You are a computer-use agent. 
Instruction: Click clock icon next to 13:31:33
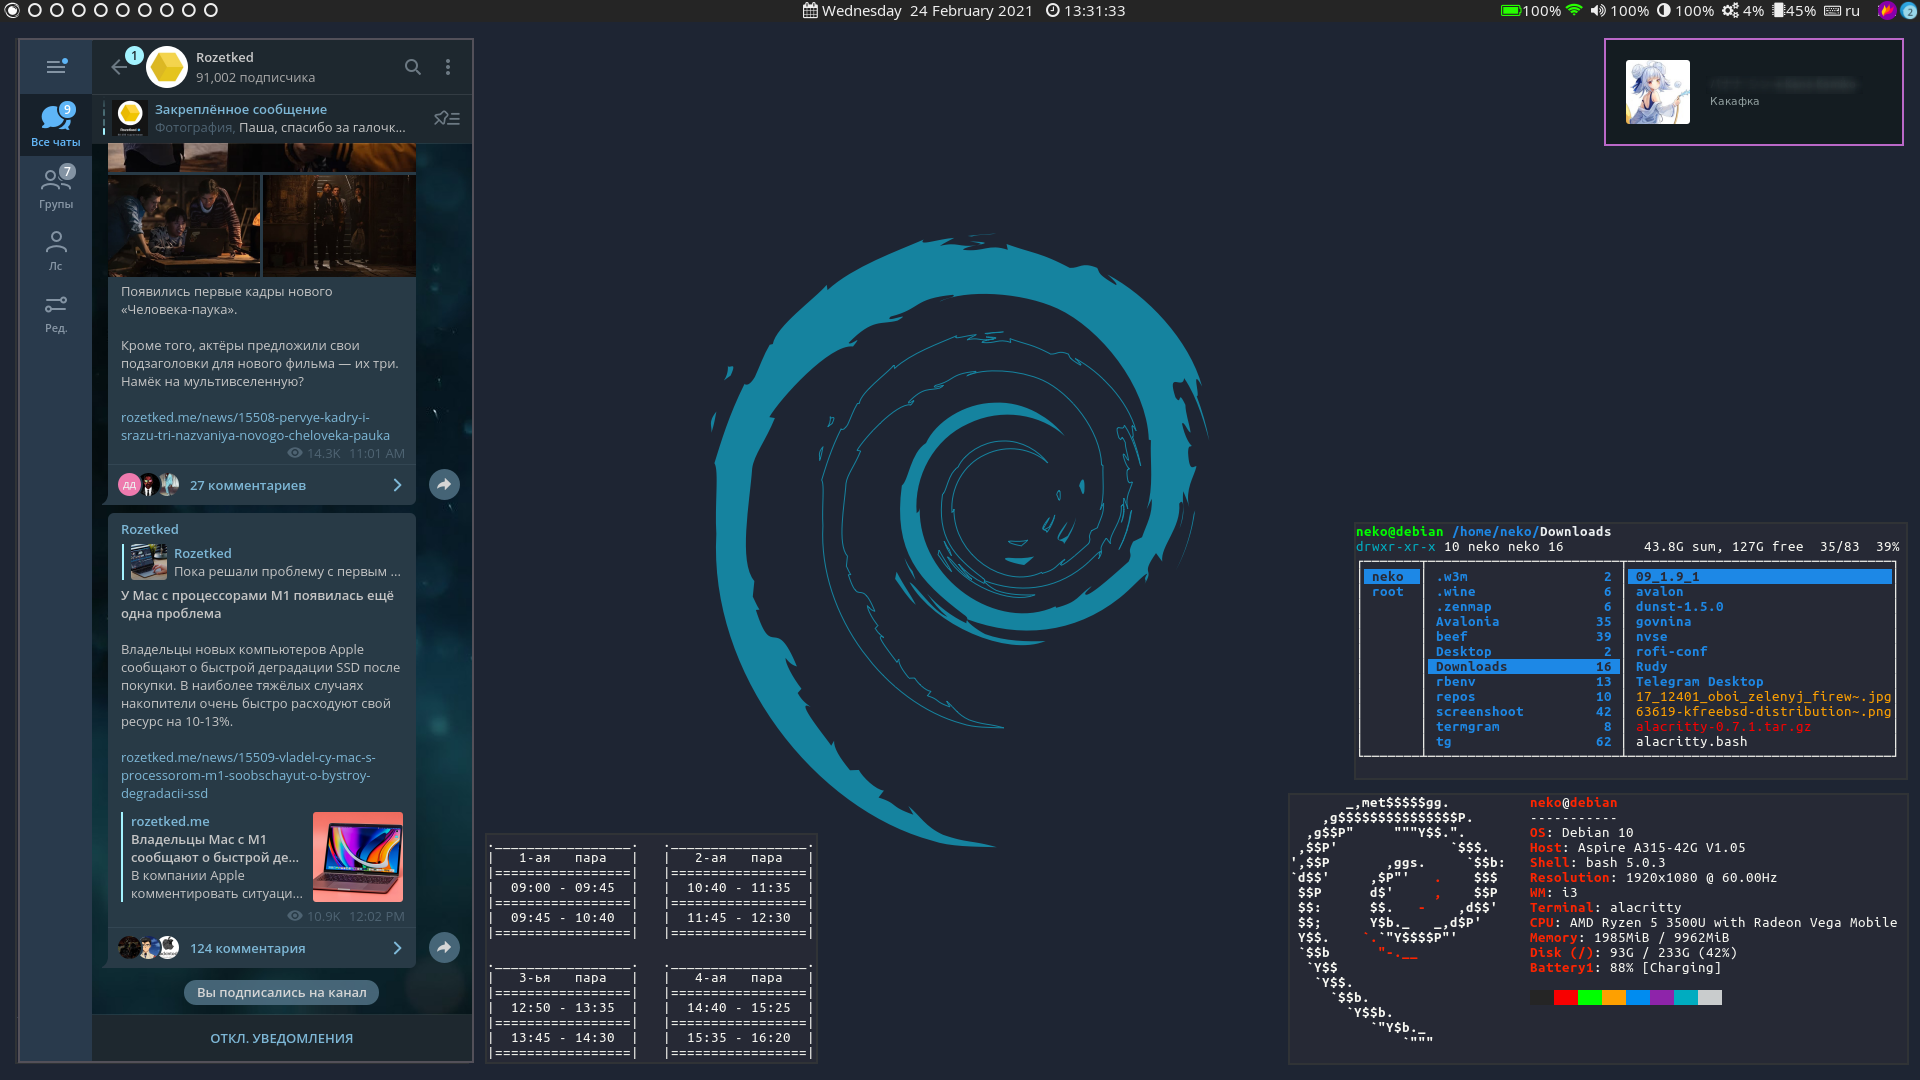pyautogui.click(x=1052, y=11)
